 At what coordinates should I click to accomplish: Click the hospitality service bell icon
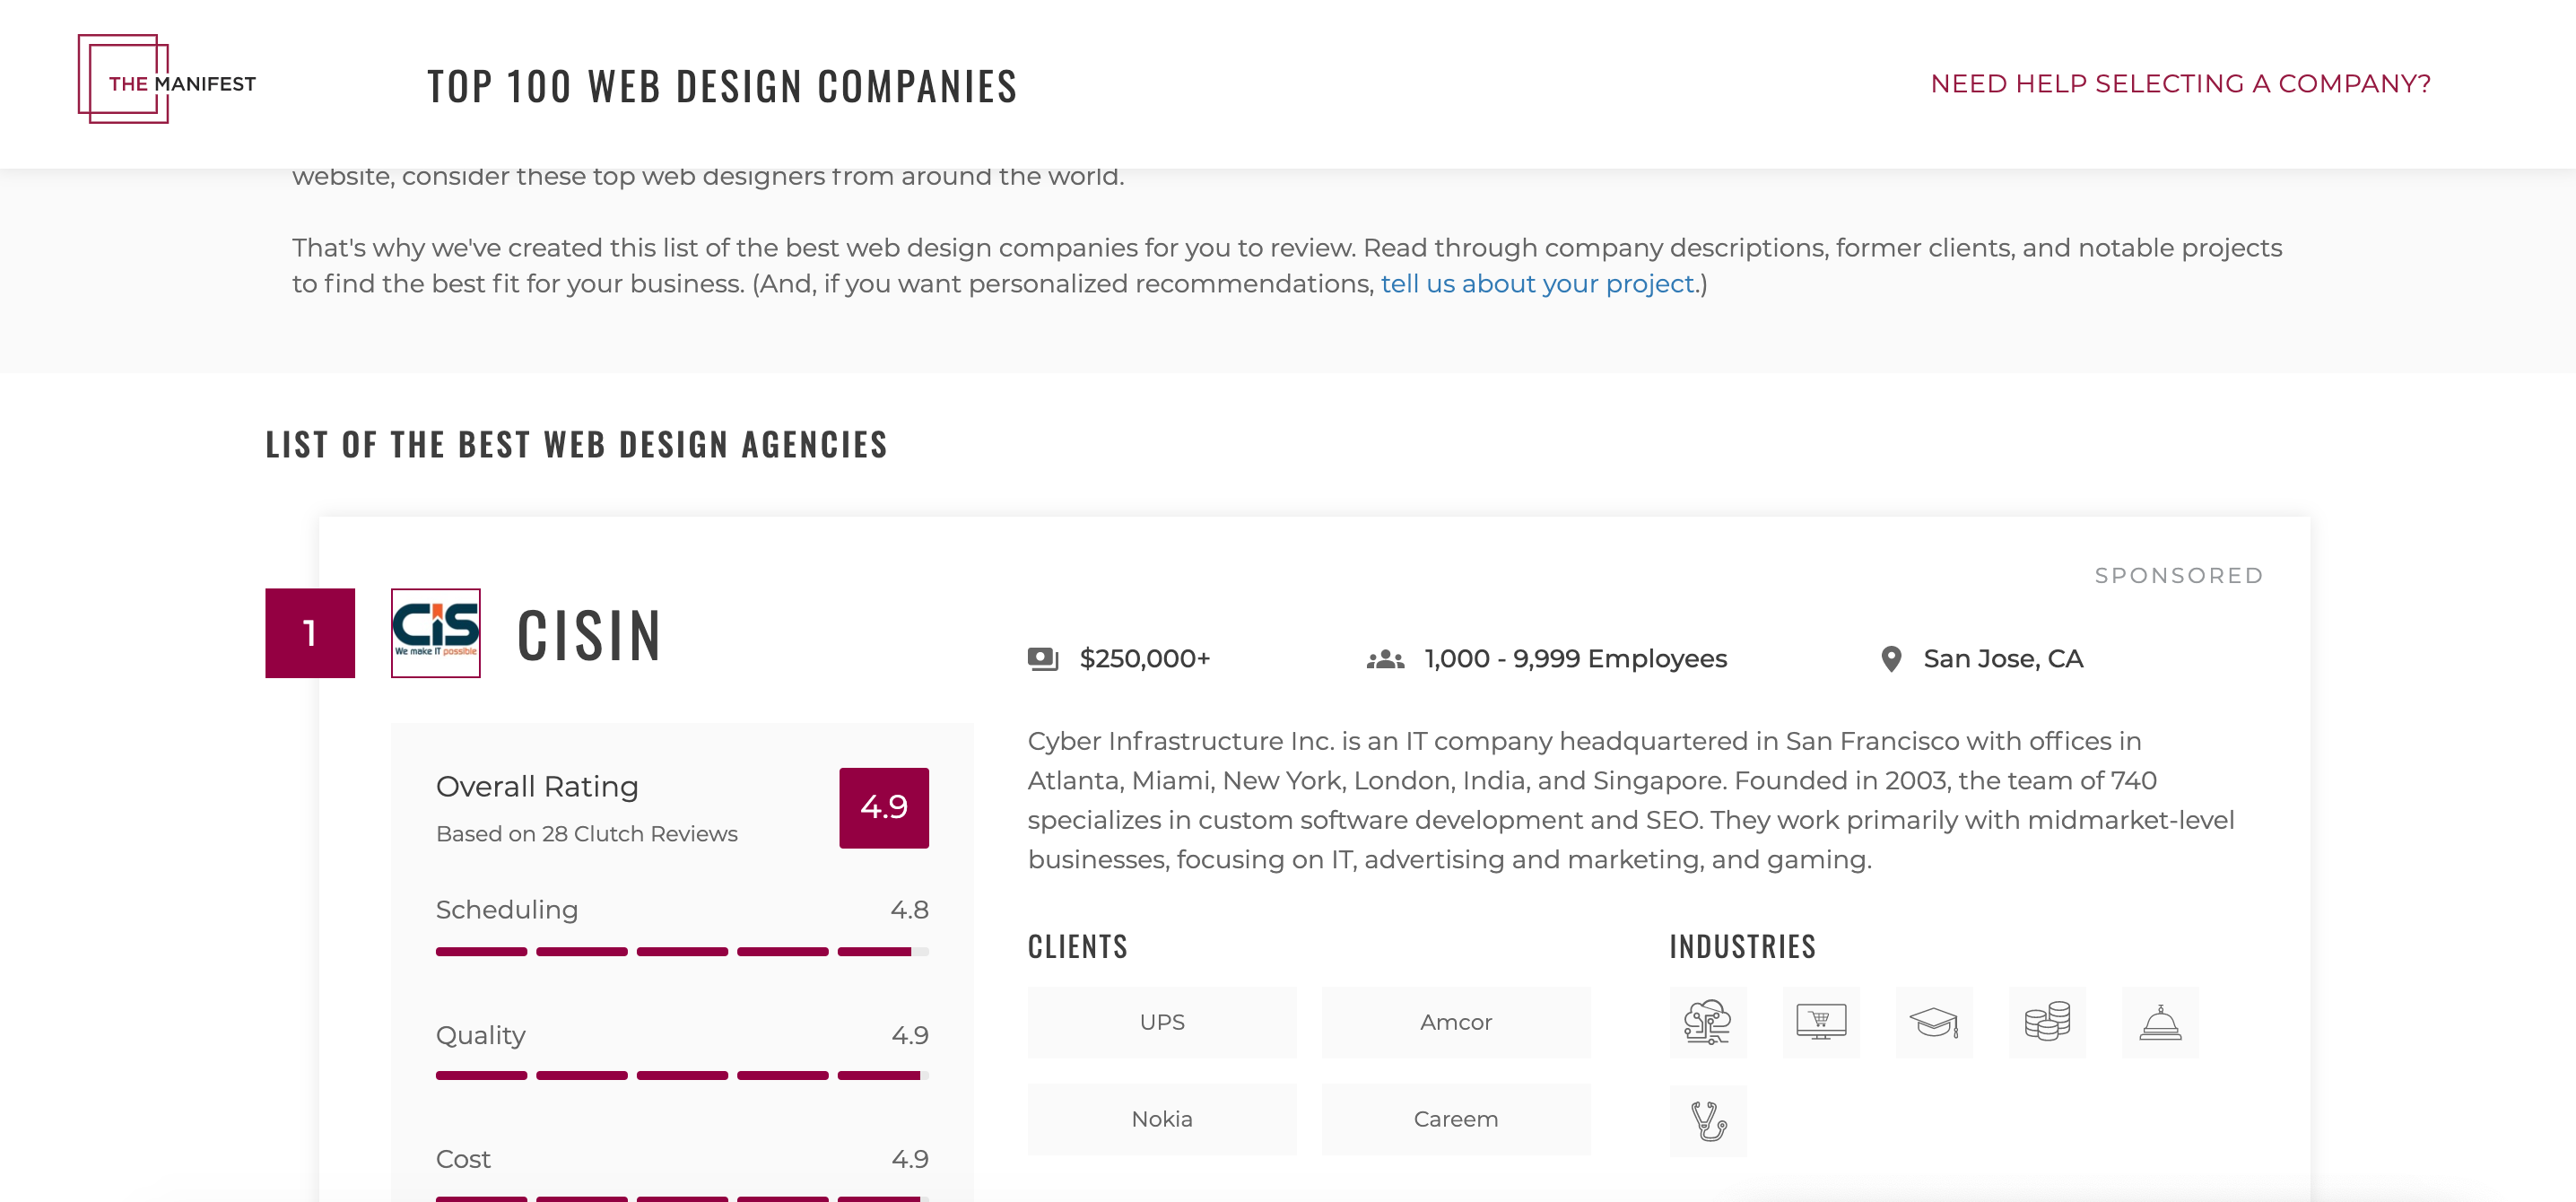point(2159,1022)
